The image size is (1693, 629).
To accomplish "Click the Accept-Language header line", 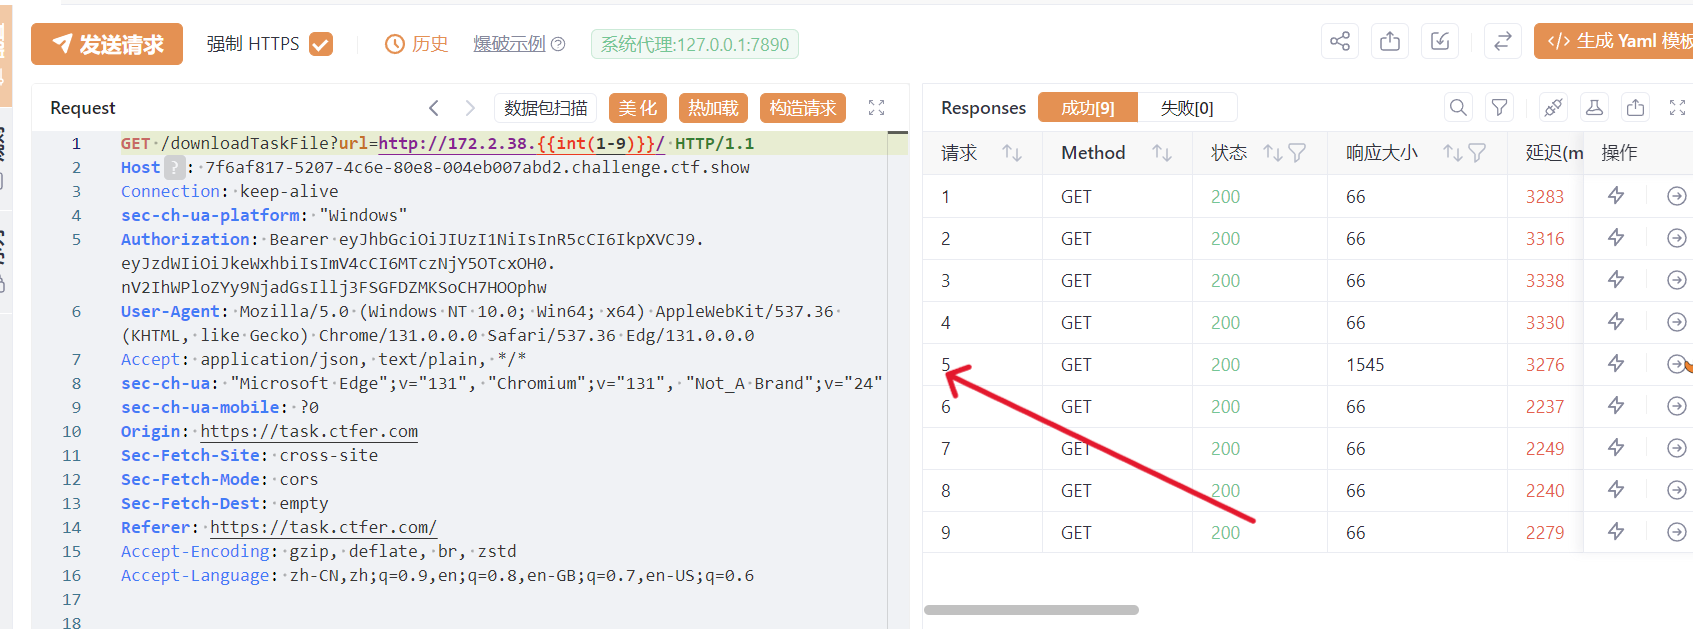I will 437,575.
